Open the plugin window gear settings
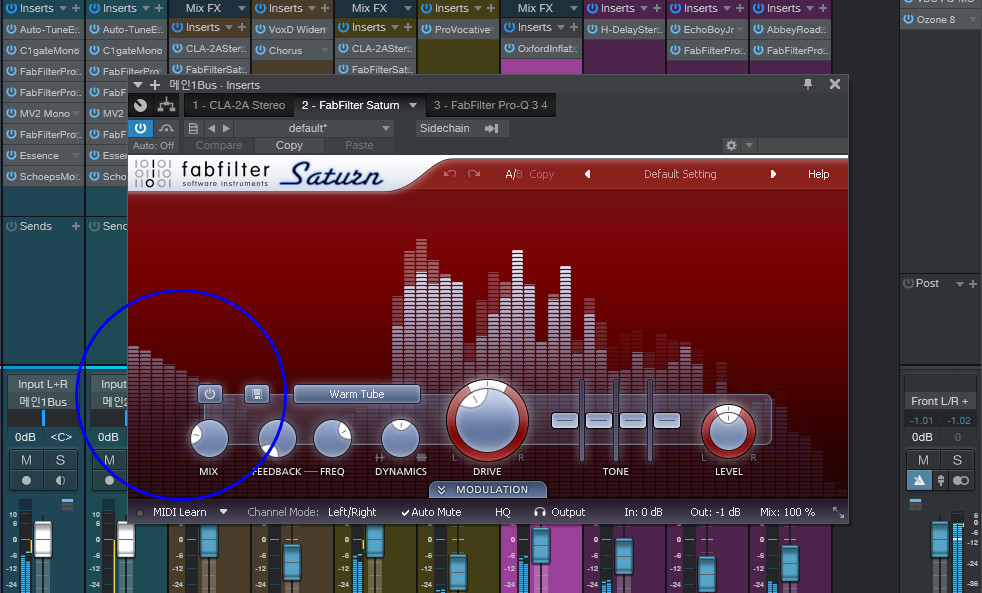This screenshot has height=593, width=982. point(731,145)
